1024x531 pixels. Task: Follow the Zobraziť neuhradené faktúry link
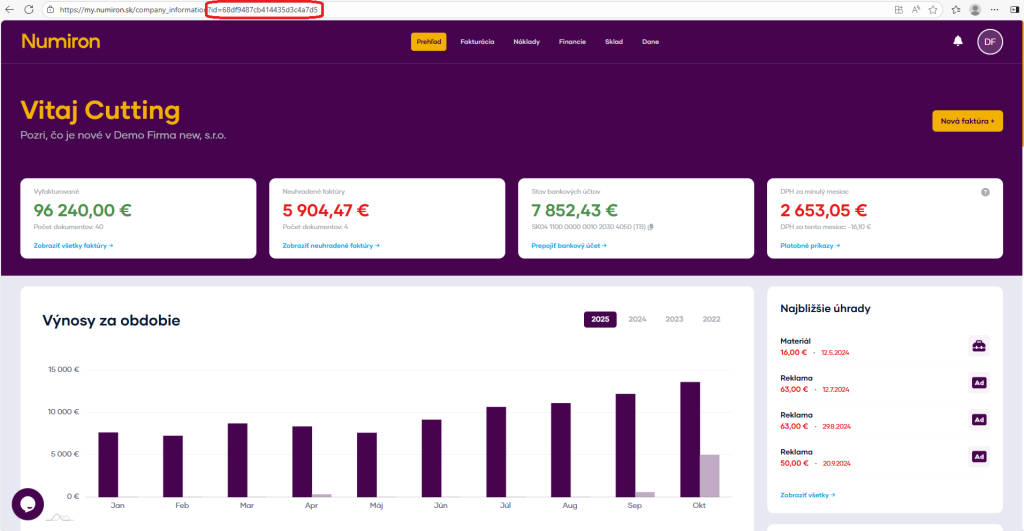[330, 245]
